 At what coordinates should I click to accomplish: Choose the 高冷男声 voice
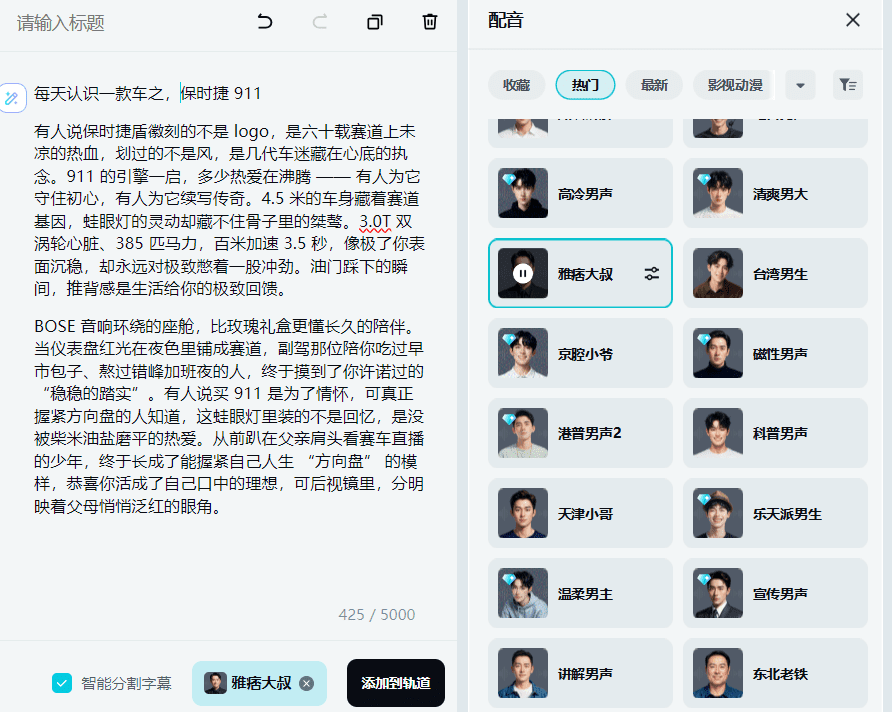pos(580,194)
